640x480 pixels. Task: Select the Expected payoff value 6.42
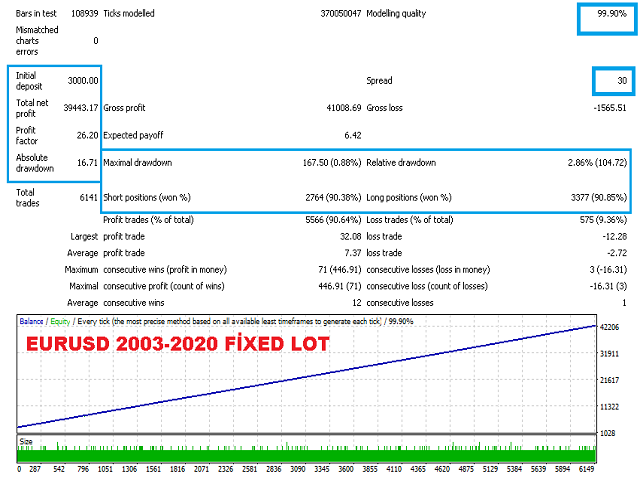(x=353, y=135)
